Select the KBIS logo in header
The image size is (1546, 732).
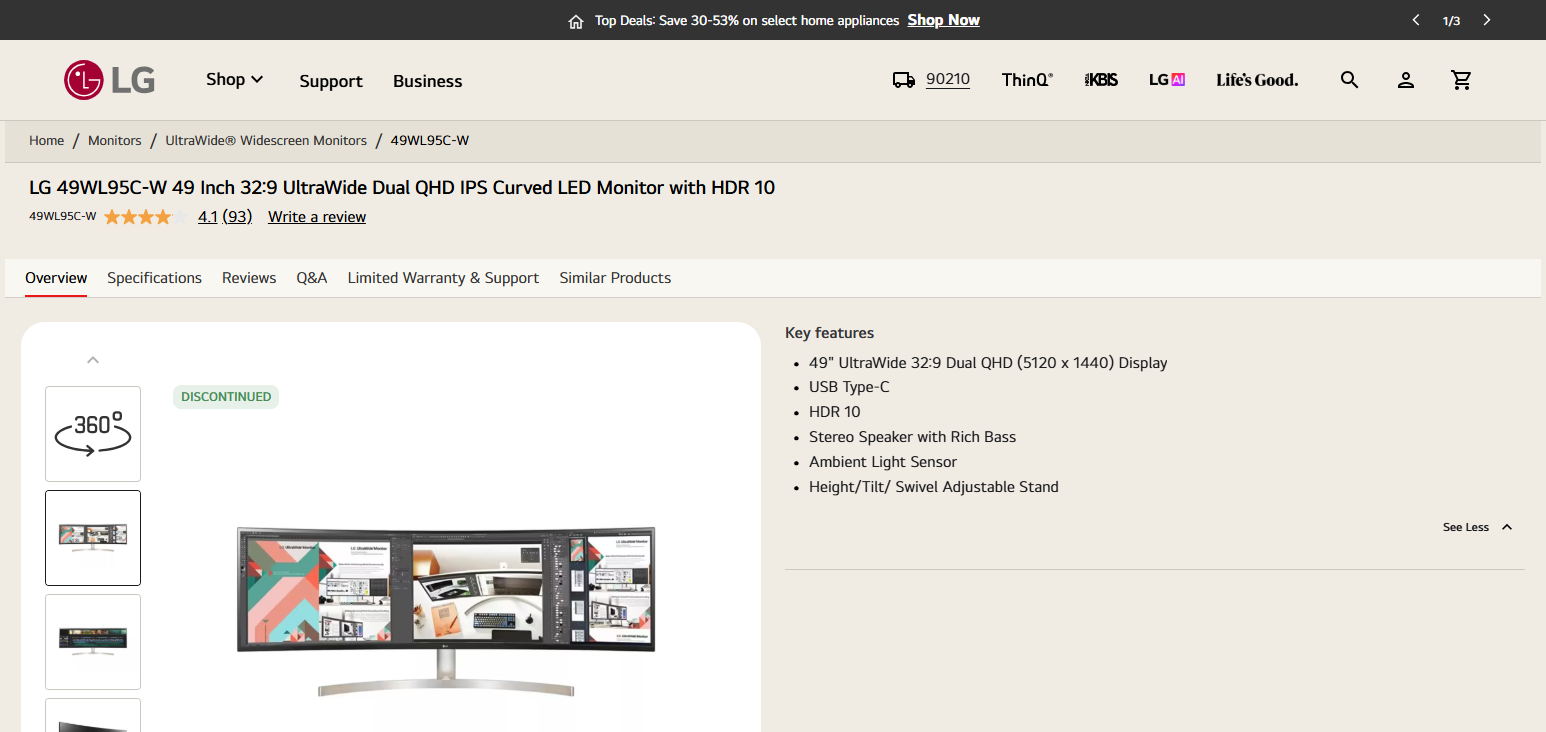coord(1100,79)
